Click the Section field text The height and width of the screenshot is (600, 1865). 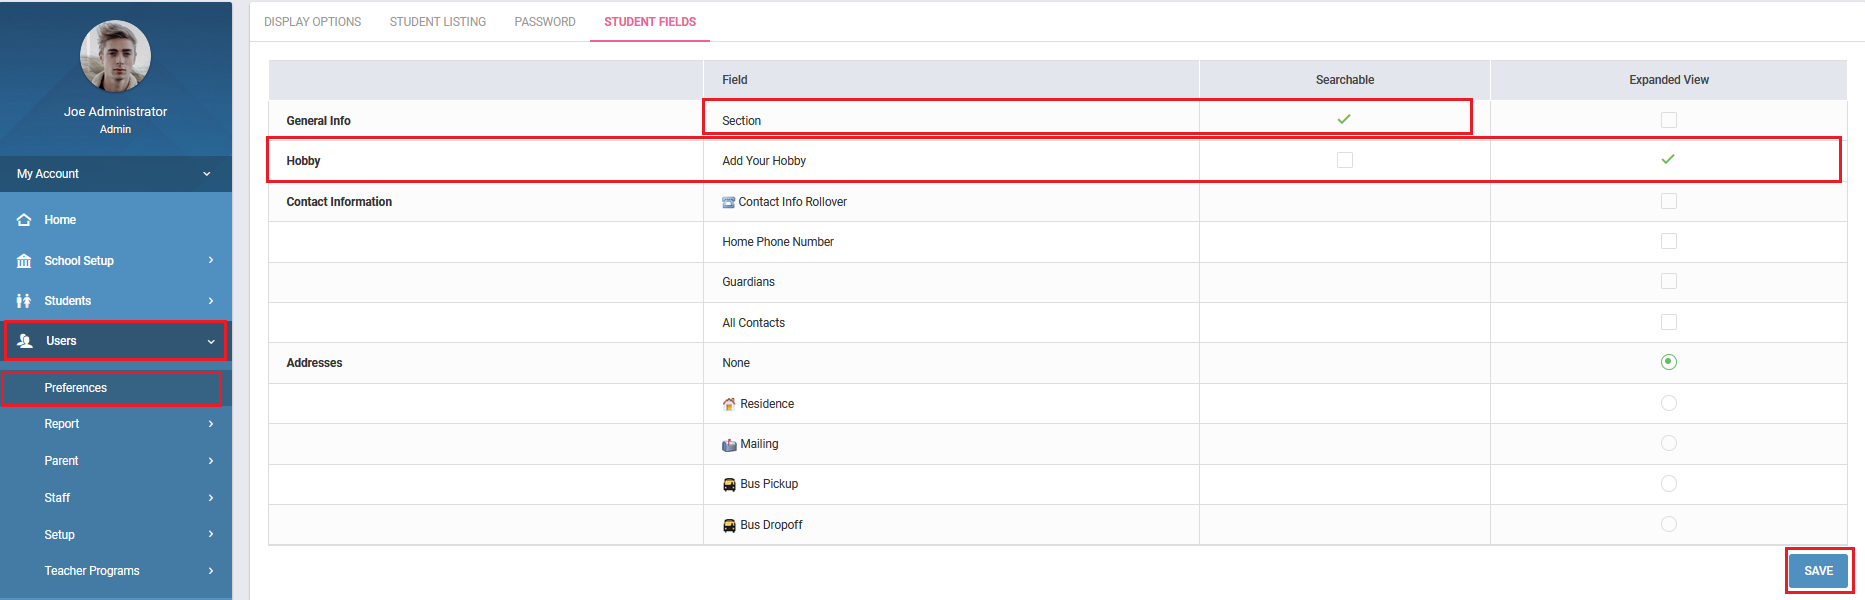(x=742, y=121)
